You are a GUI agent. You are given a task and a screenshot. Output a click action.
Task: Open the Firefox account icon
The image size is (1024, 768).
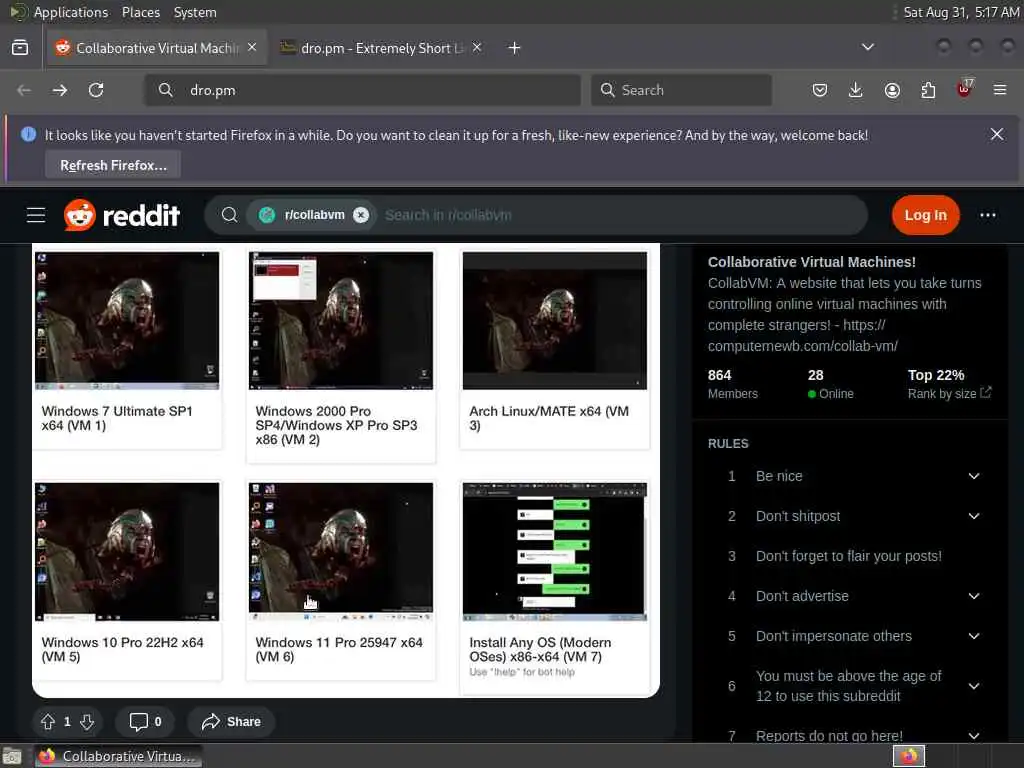(x=892, y=90)
